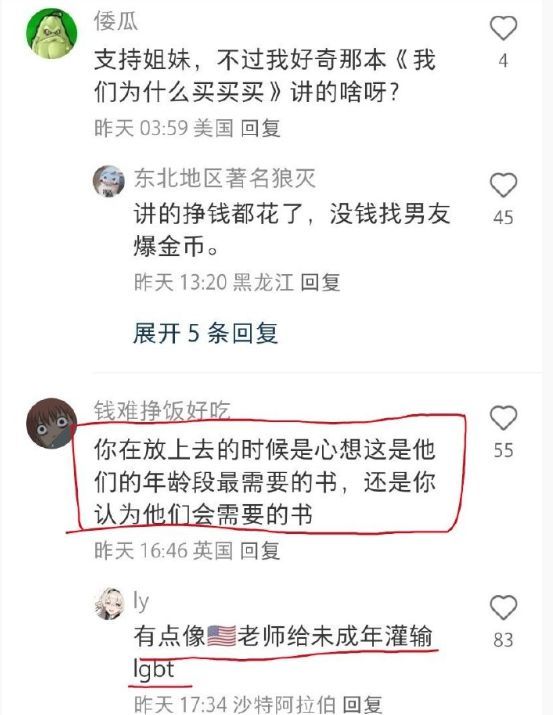Like the comment by 钱难挣饭好吃
This screenshot has width=553, height=715.
pos(503,418)
